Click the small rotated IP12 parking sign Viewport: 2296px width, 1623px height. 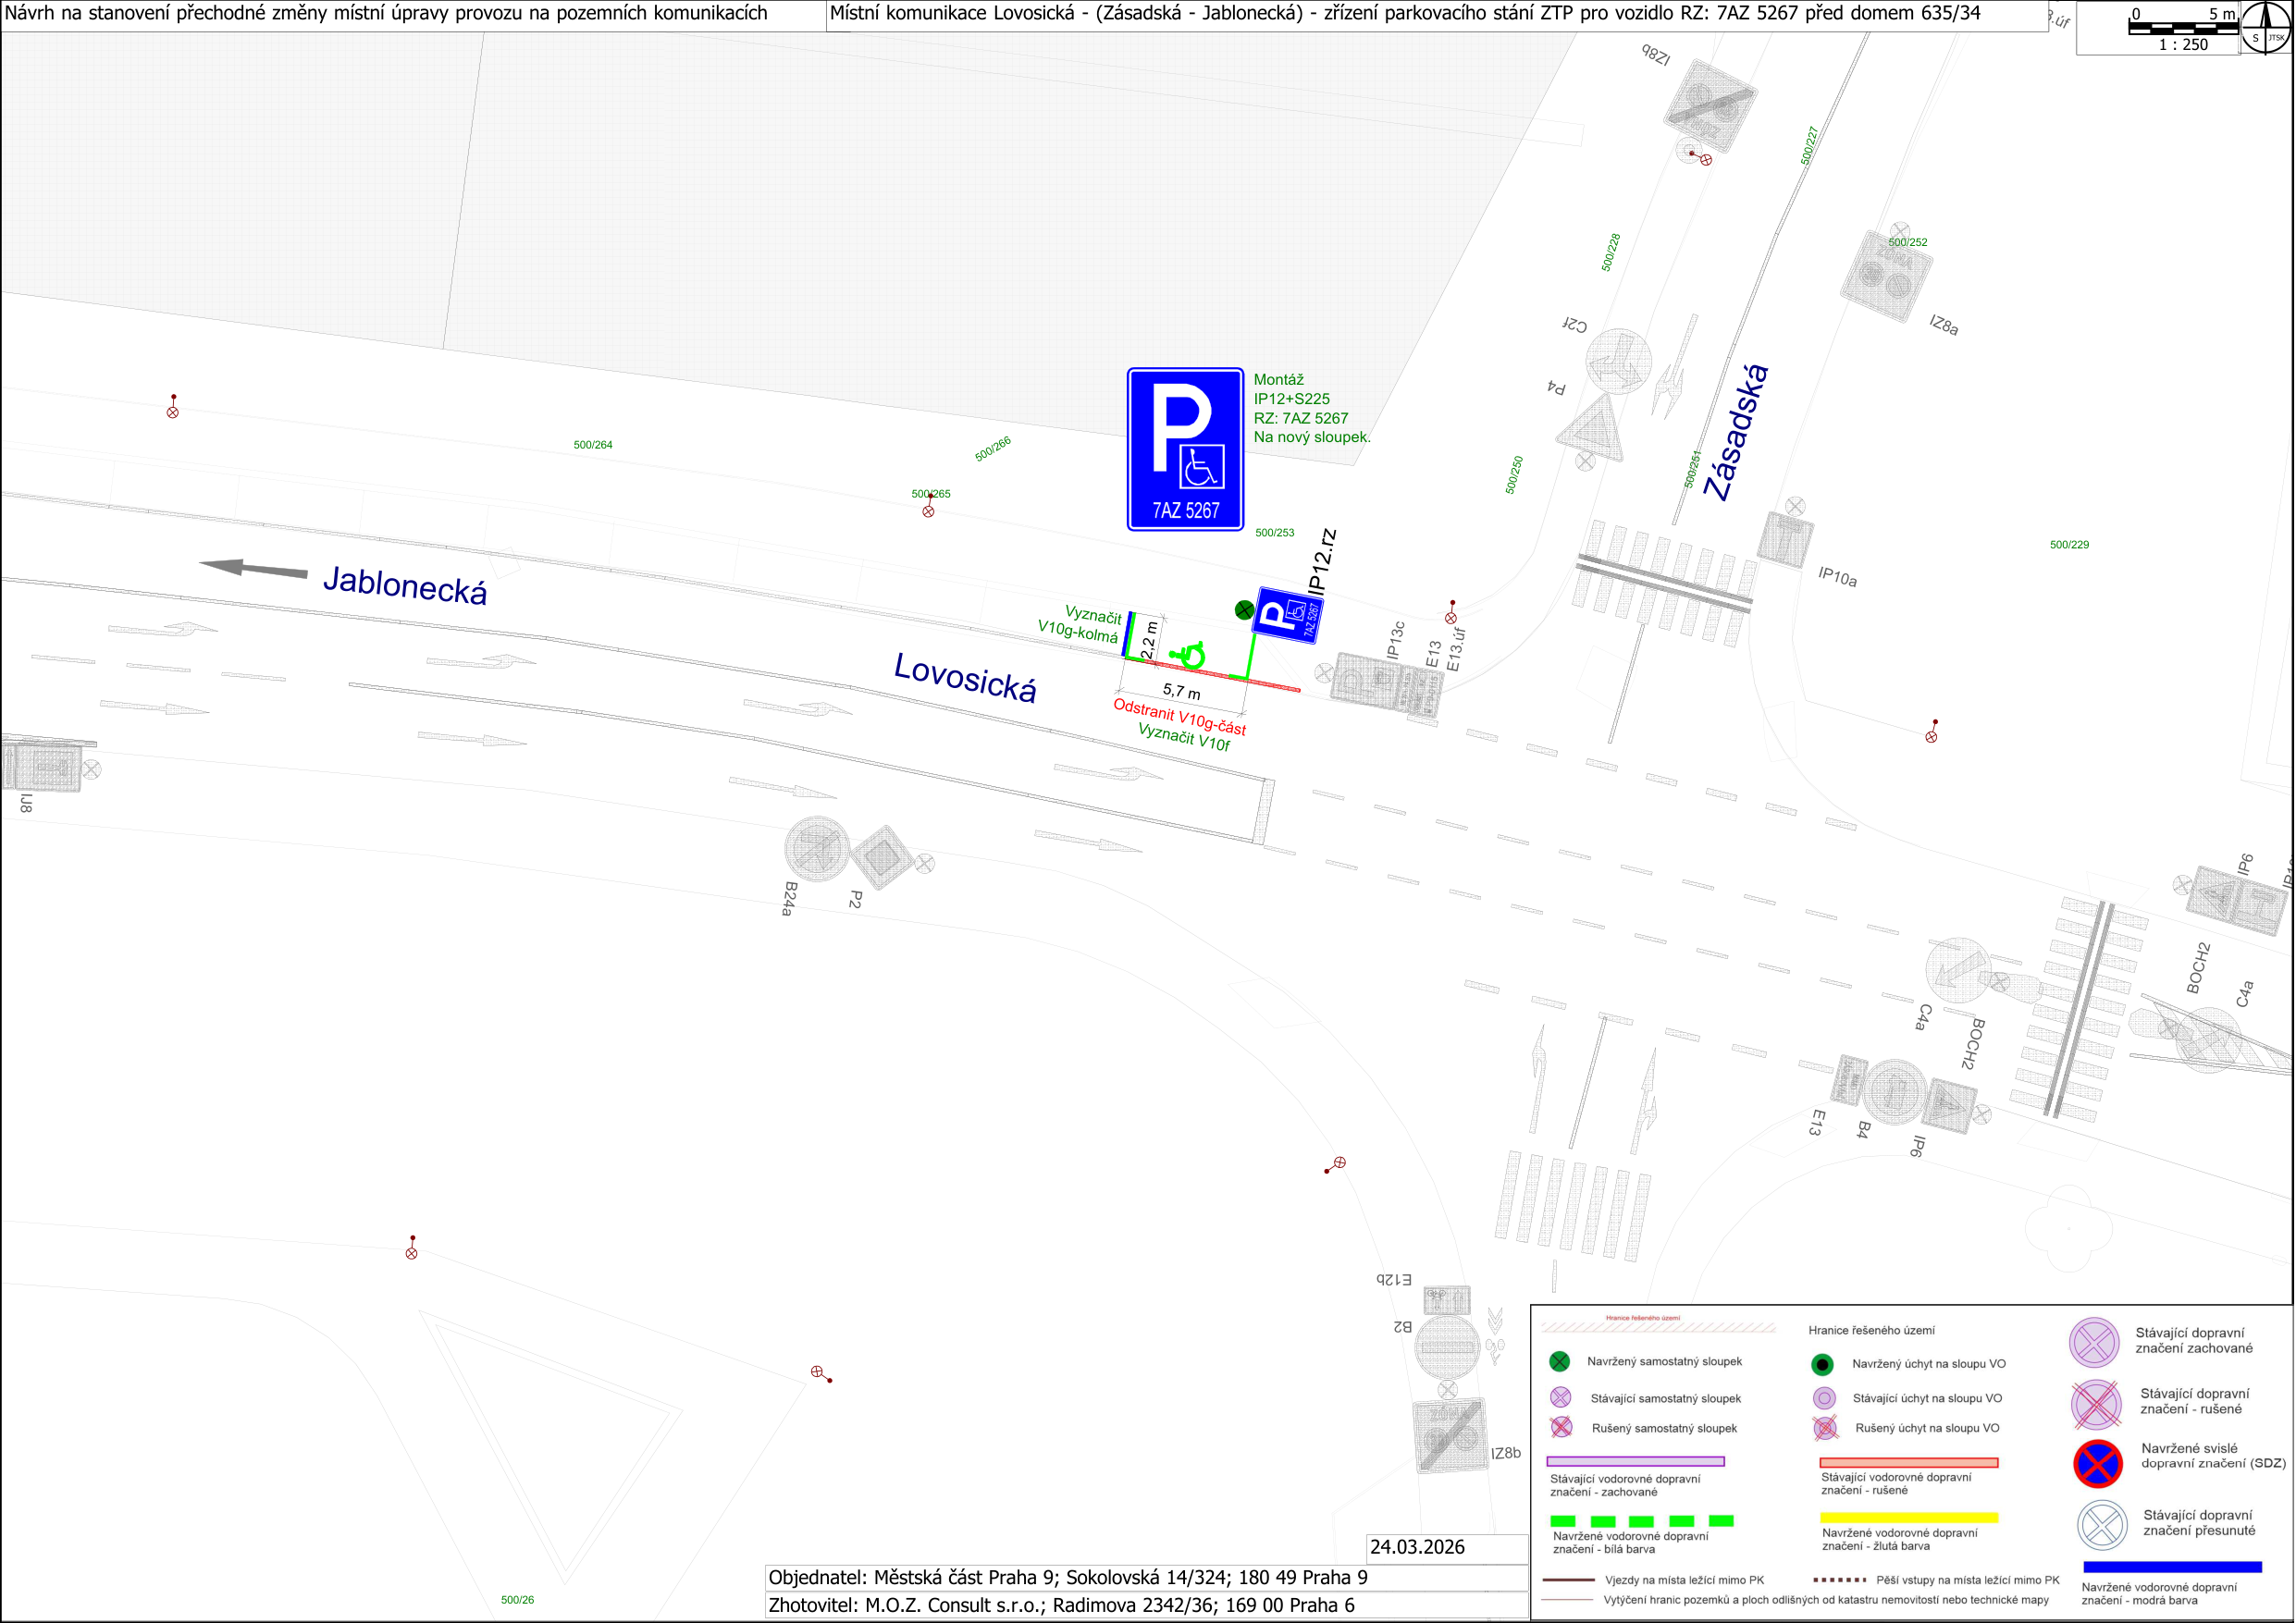pyautogui.click(x=1288, y=615)
